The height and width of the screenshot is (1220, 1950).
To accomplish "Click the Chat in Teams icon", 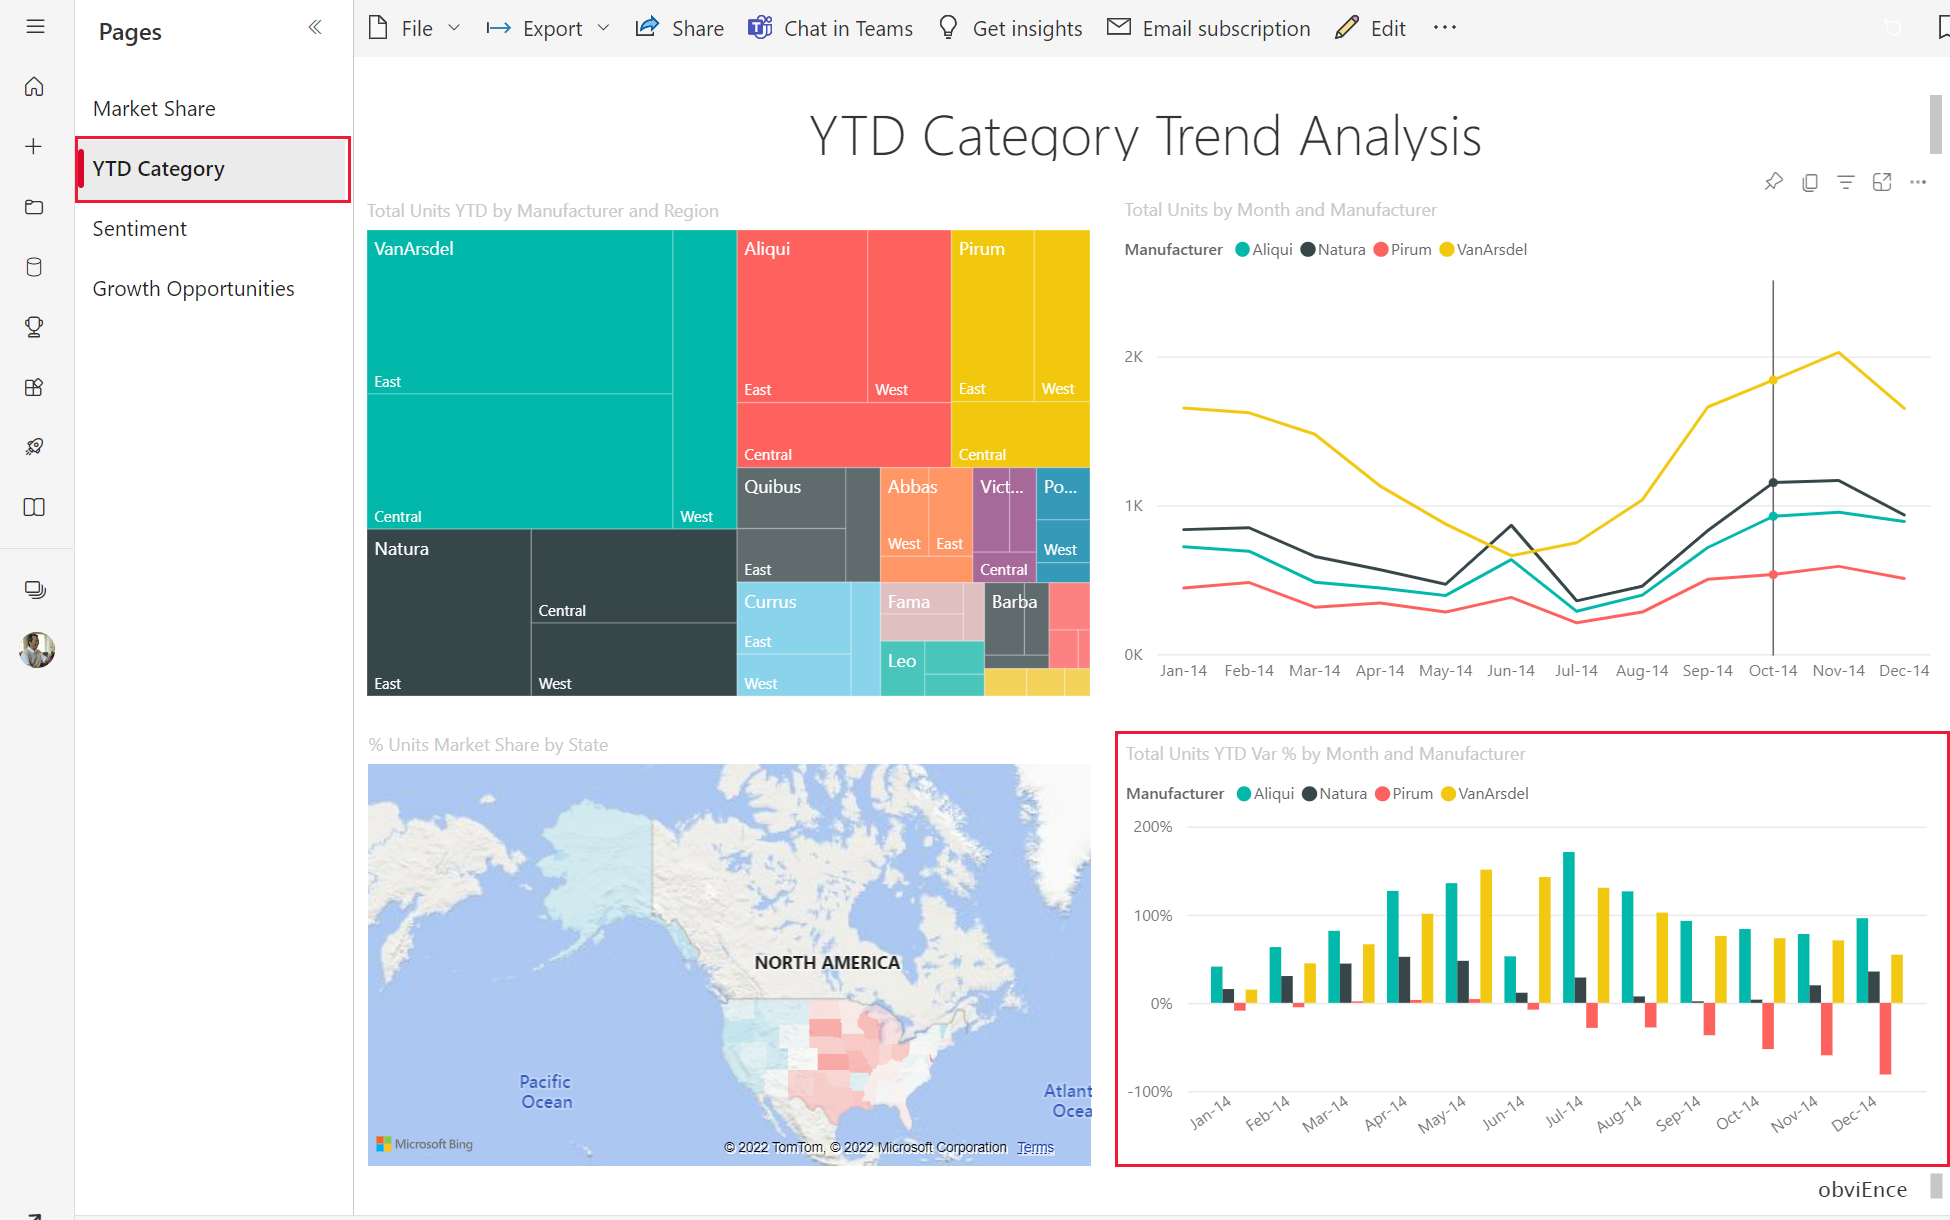I will (760, 28).
